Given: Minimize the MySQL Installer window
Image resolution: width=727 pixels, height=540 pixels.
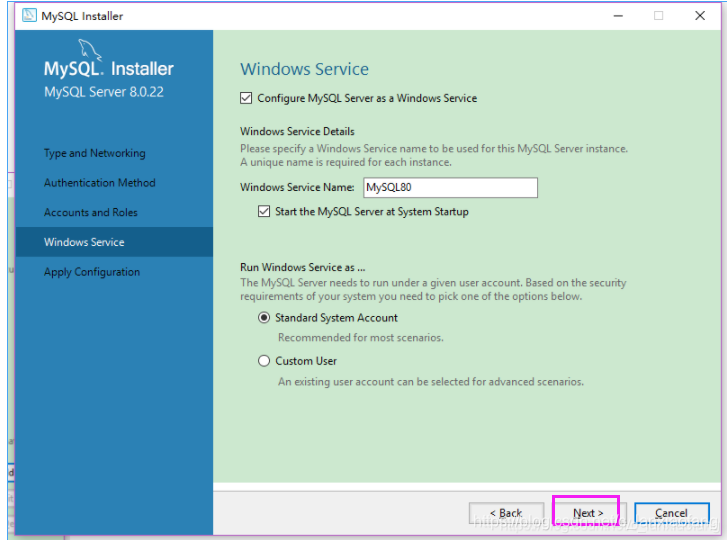Looking at the screenshot, I should 618,16.
